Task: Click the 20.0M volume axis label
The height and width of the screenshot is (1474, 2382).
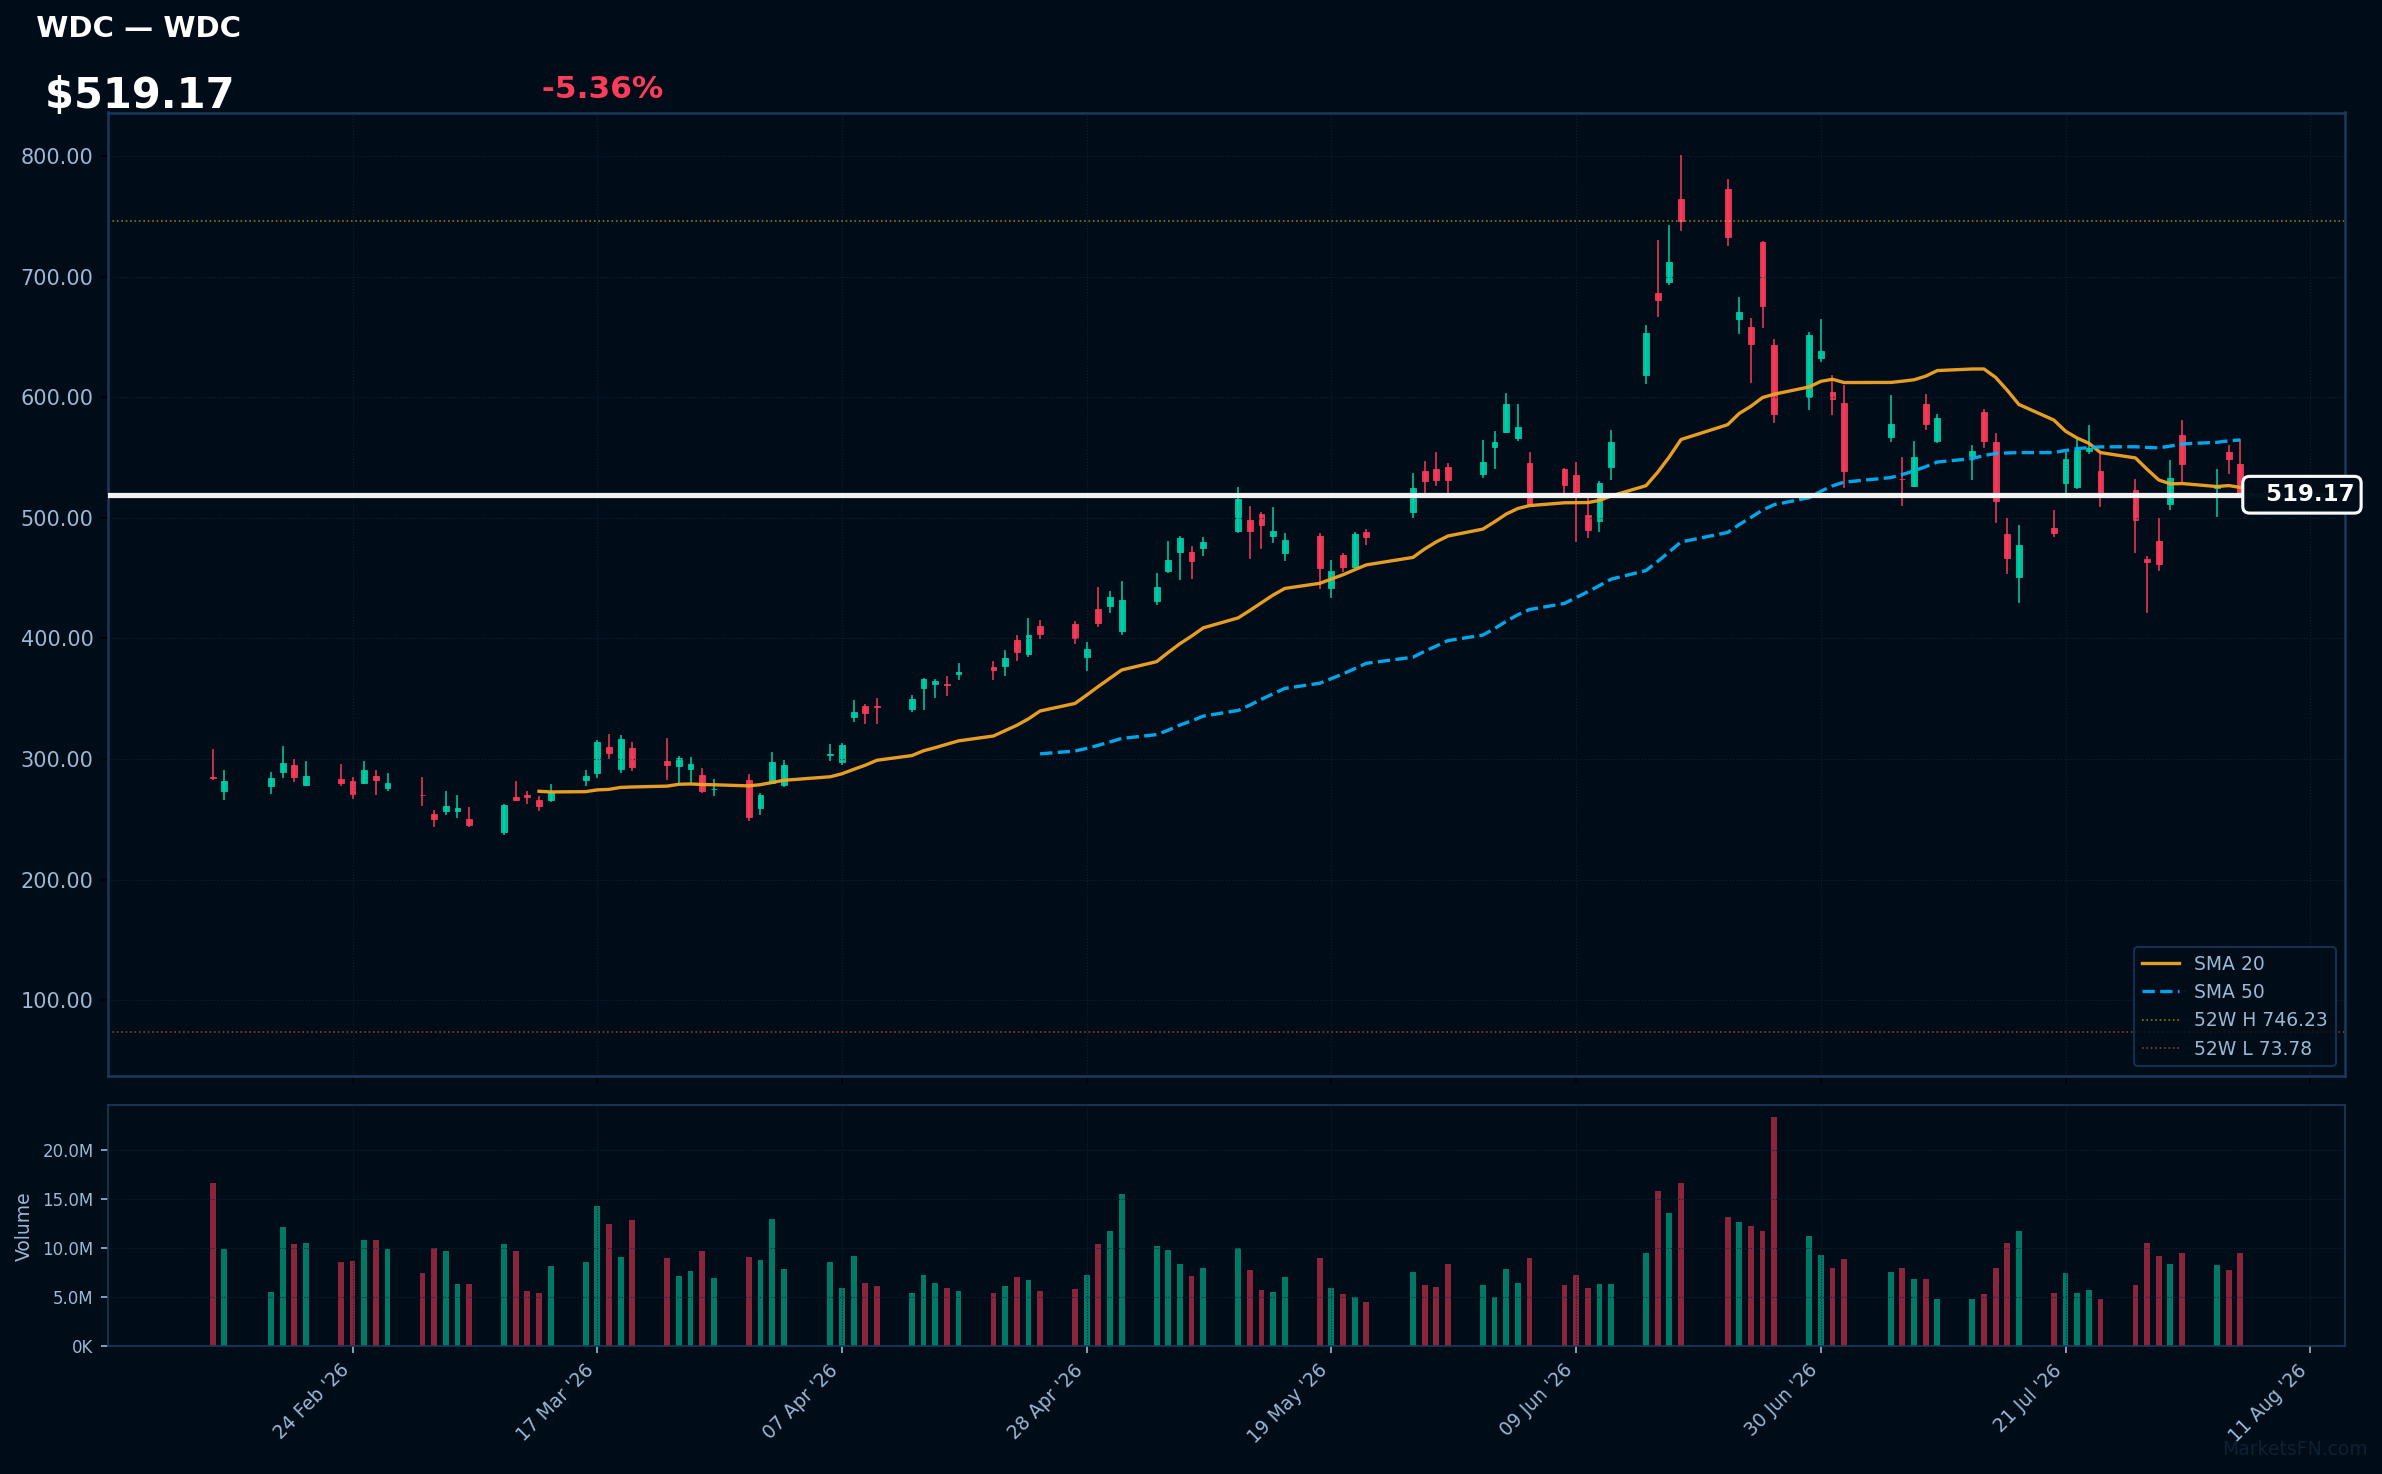Action: (68, 1151)
